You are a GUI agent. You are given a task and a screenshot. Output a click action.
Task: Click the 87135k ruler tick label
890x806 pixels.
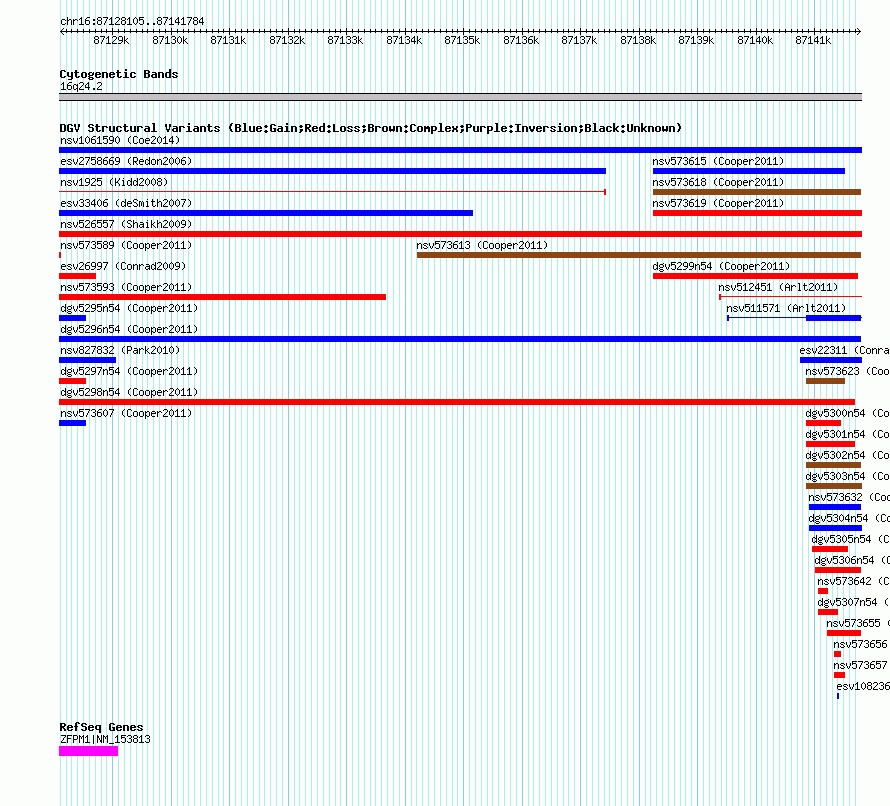[x=462, y=40]
